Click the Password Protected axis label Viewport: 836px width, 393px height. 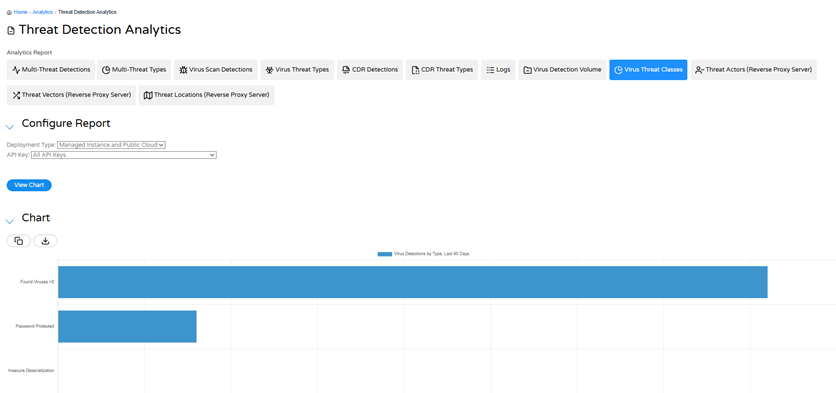35,326
